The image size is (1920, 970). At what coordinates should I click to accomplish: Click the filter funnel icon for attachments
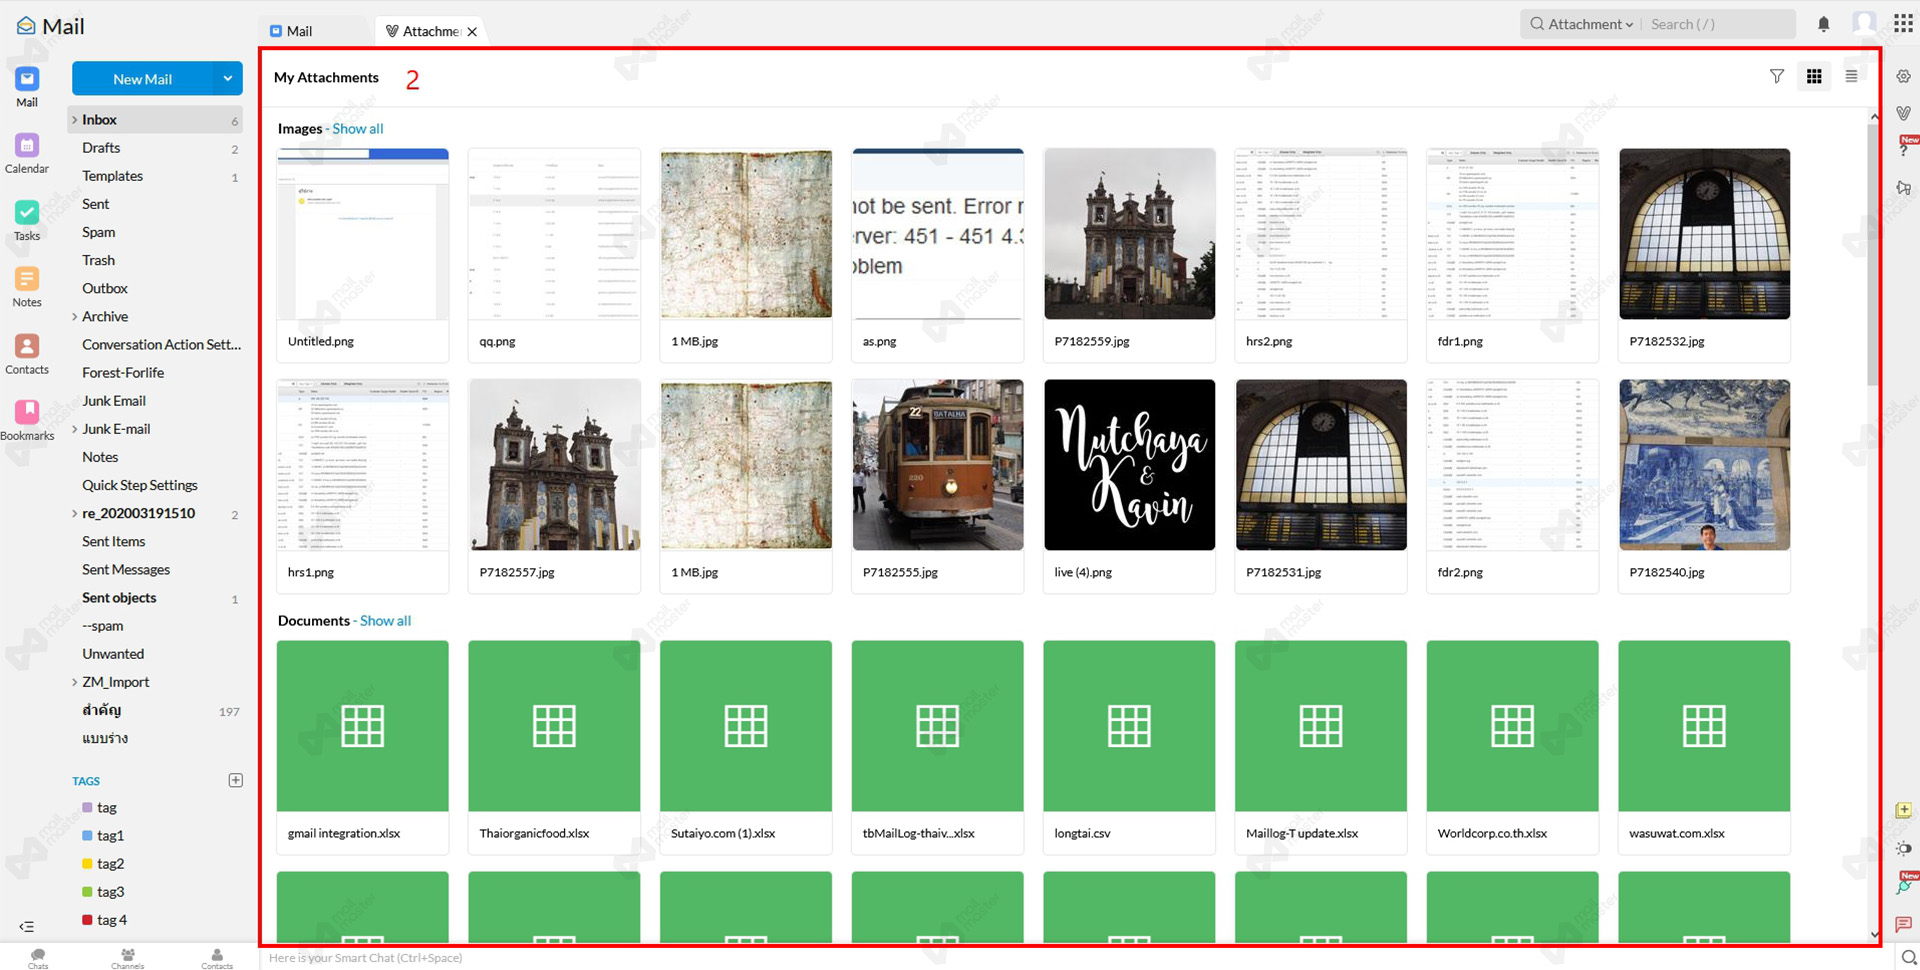pyautogui.click(x=1777, y=76)
